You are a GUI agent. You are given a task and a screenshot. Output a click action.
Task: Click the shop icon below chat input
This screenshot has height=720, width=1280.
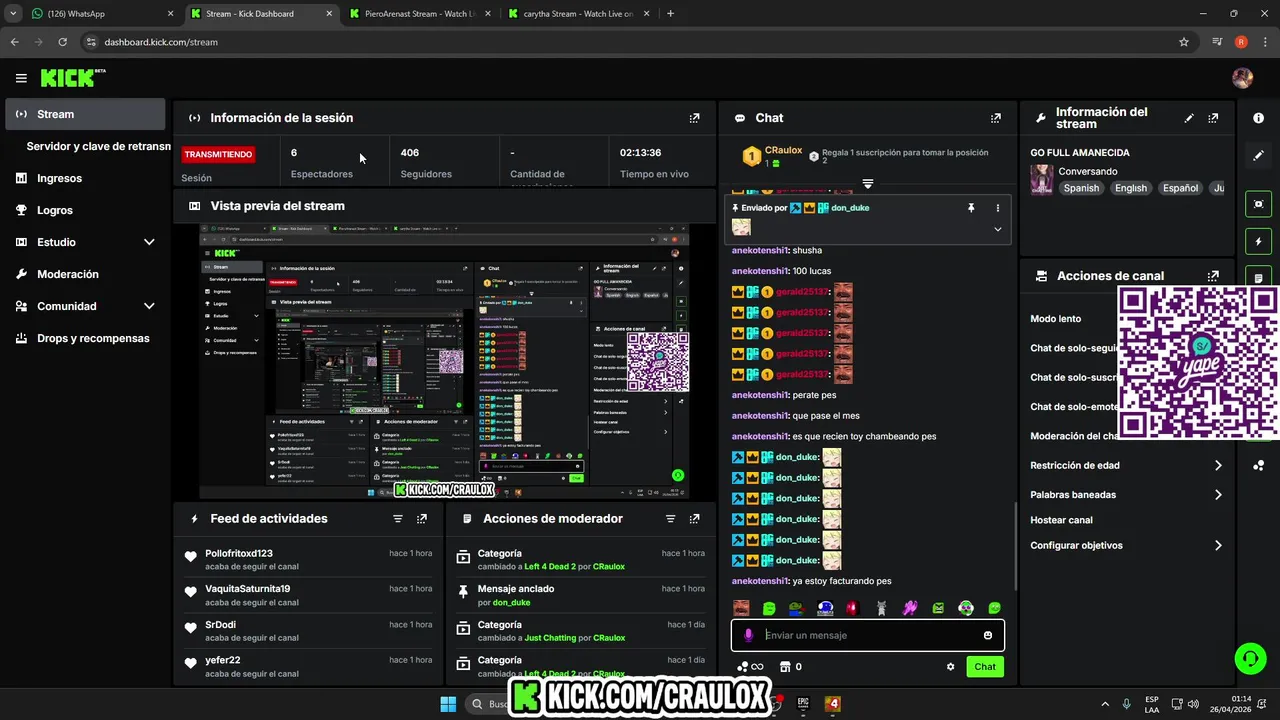pos(786,667)
